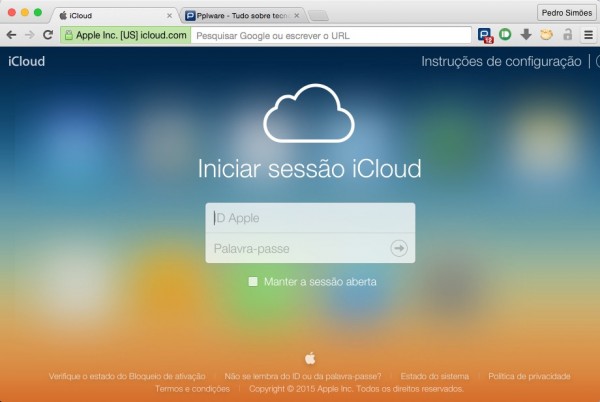This screenshot has height=402, width=600.
Task: Switch to the iCloud tab
Action: pyautogui.click(x=114, y=16)
